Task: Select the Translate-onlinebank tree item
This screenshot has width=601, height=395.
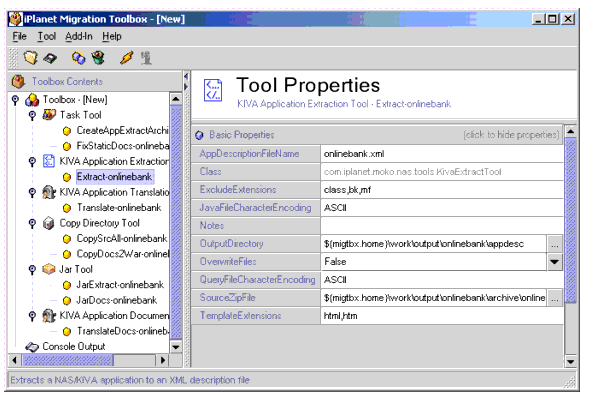Action: (x=119, y=208)
